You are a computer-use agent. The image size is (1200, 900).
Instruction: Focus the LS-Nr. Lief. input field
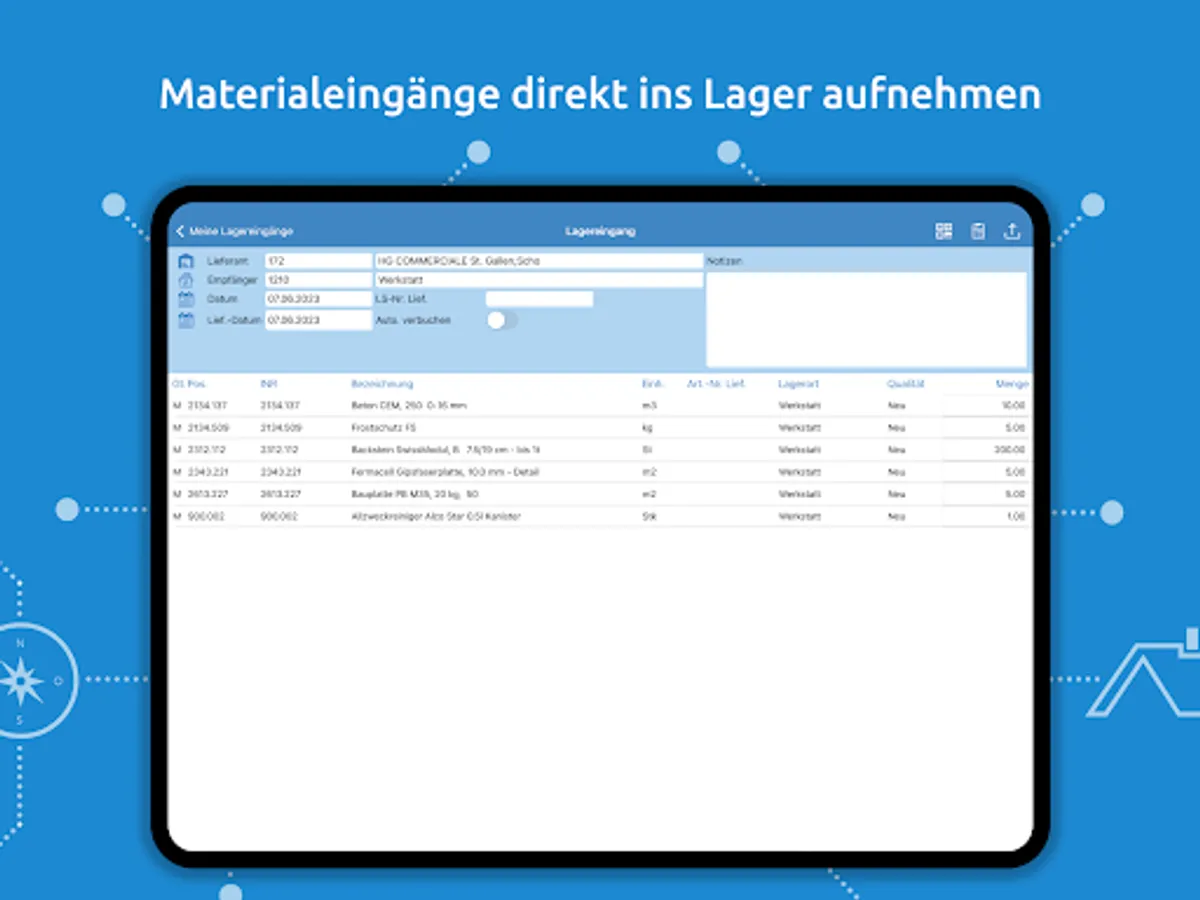pyautogui.click(x=539, y=299)
